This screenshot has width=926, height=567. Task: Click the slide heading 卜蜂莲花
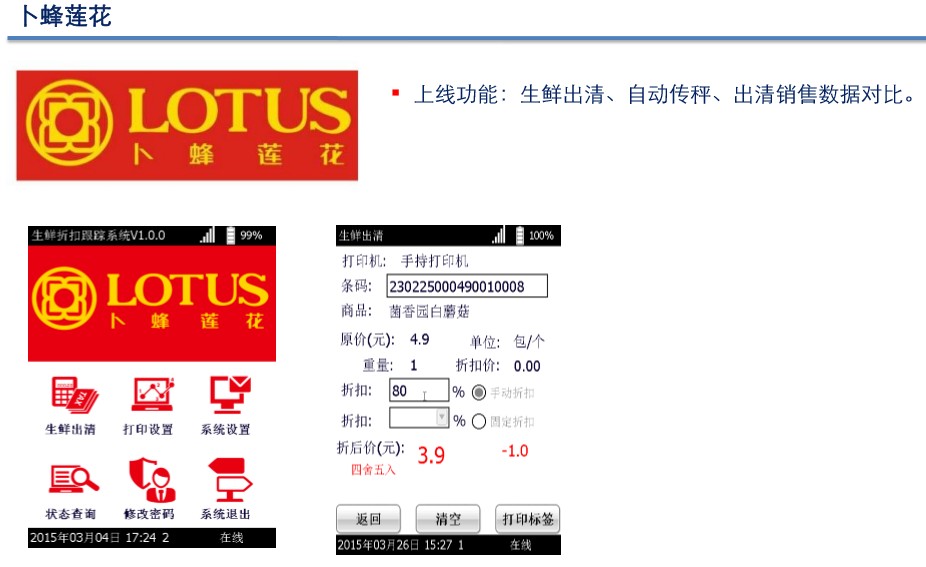[65, 16]
